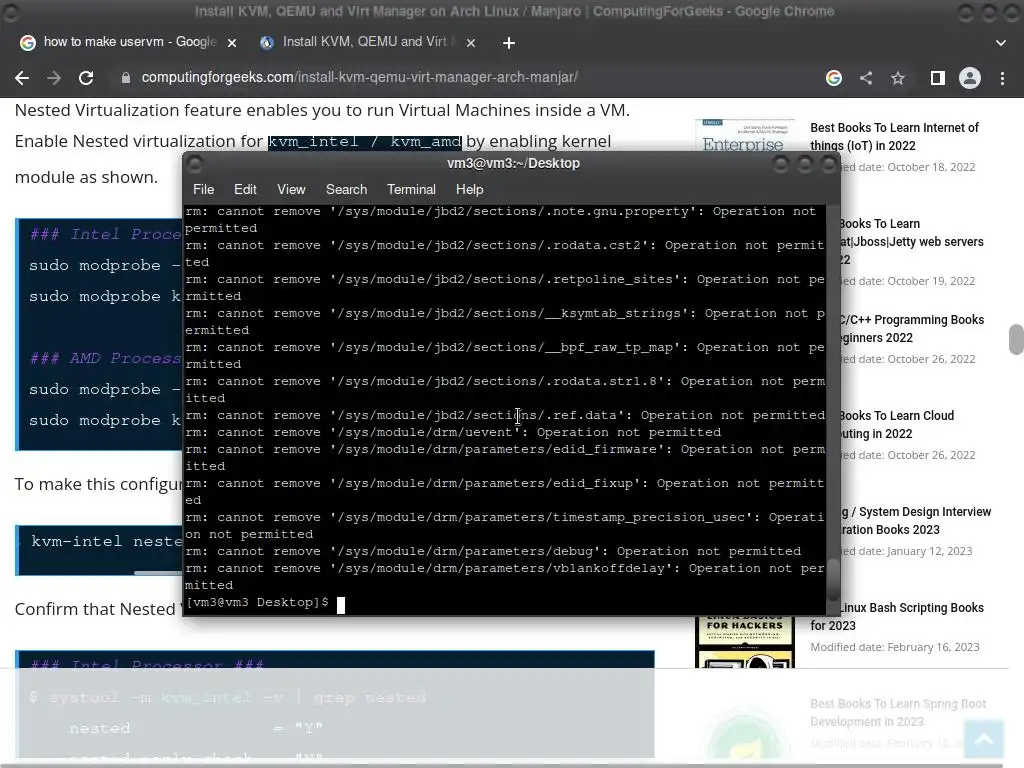Click the 'drm/uevent' error line in terminal
The height and width of the screenshot is (768, 1024).
coord(453,432)
